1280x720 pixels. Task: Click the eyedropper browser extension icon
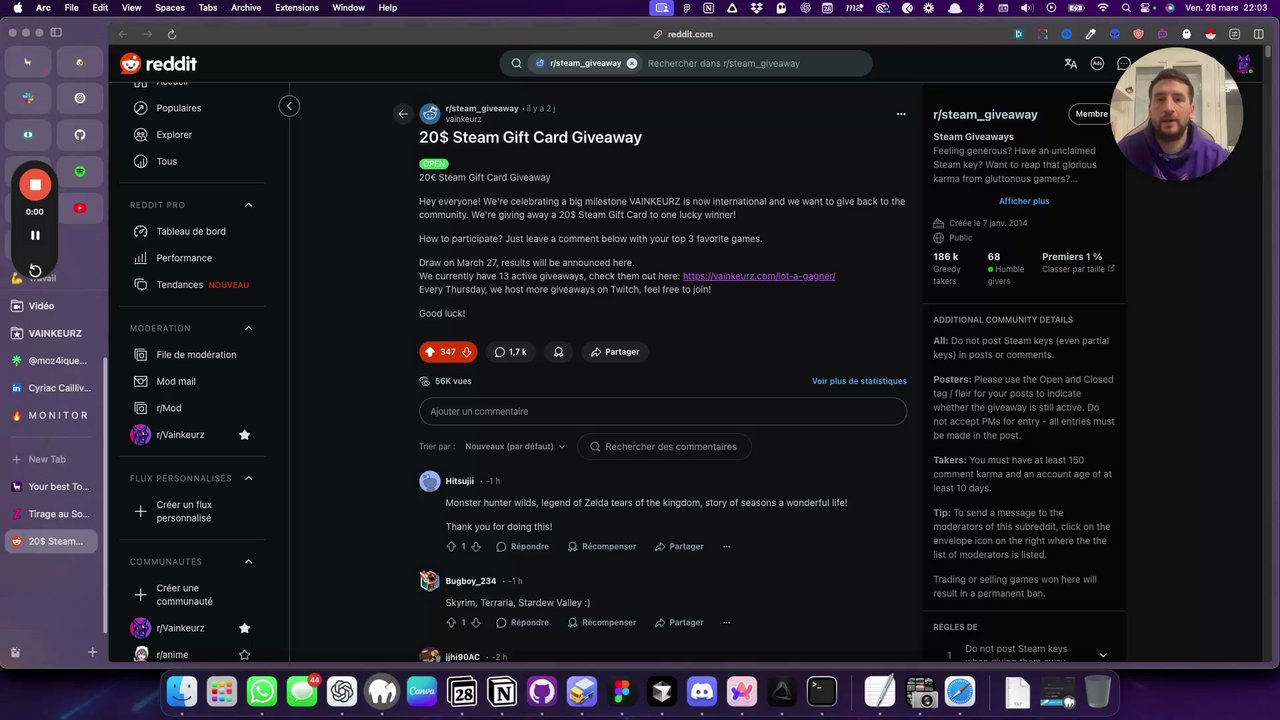pos(1090,34)
